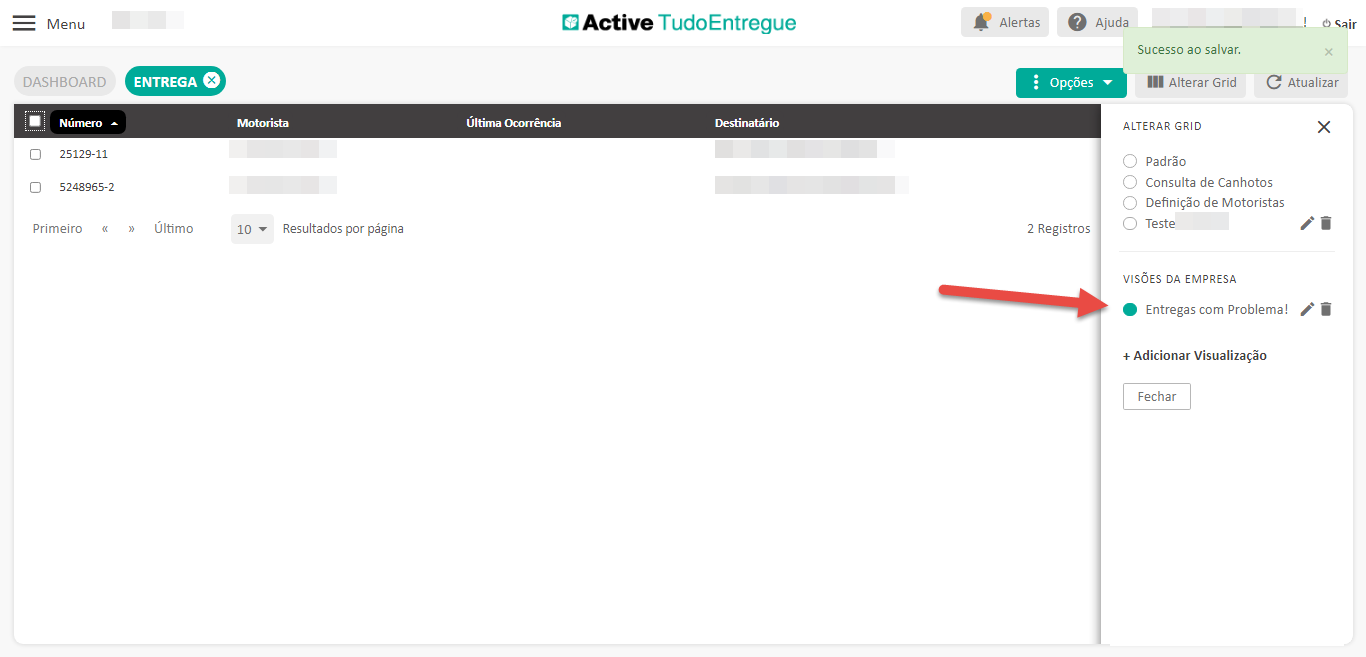Select the Padrão grid radio button

(x=1130, y=161)
